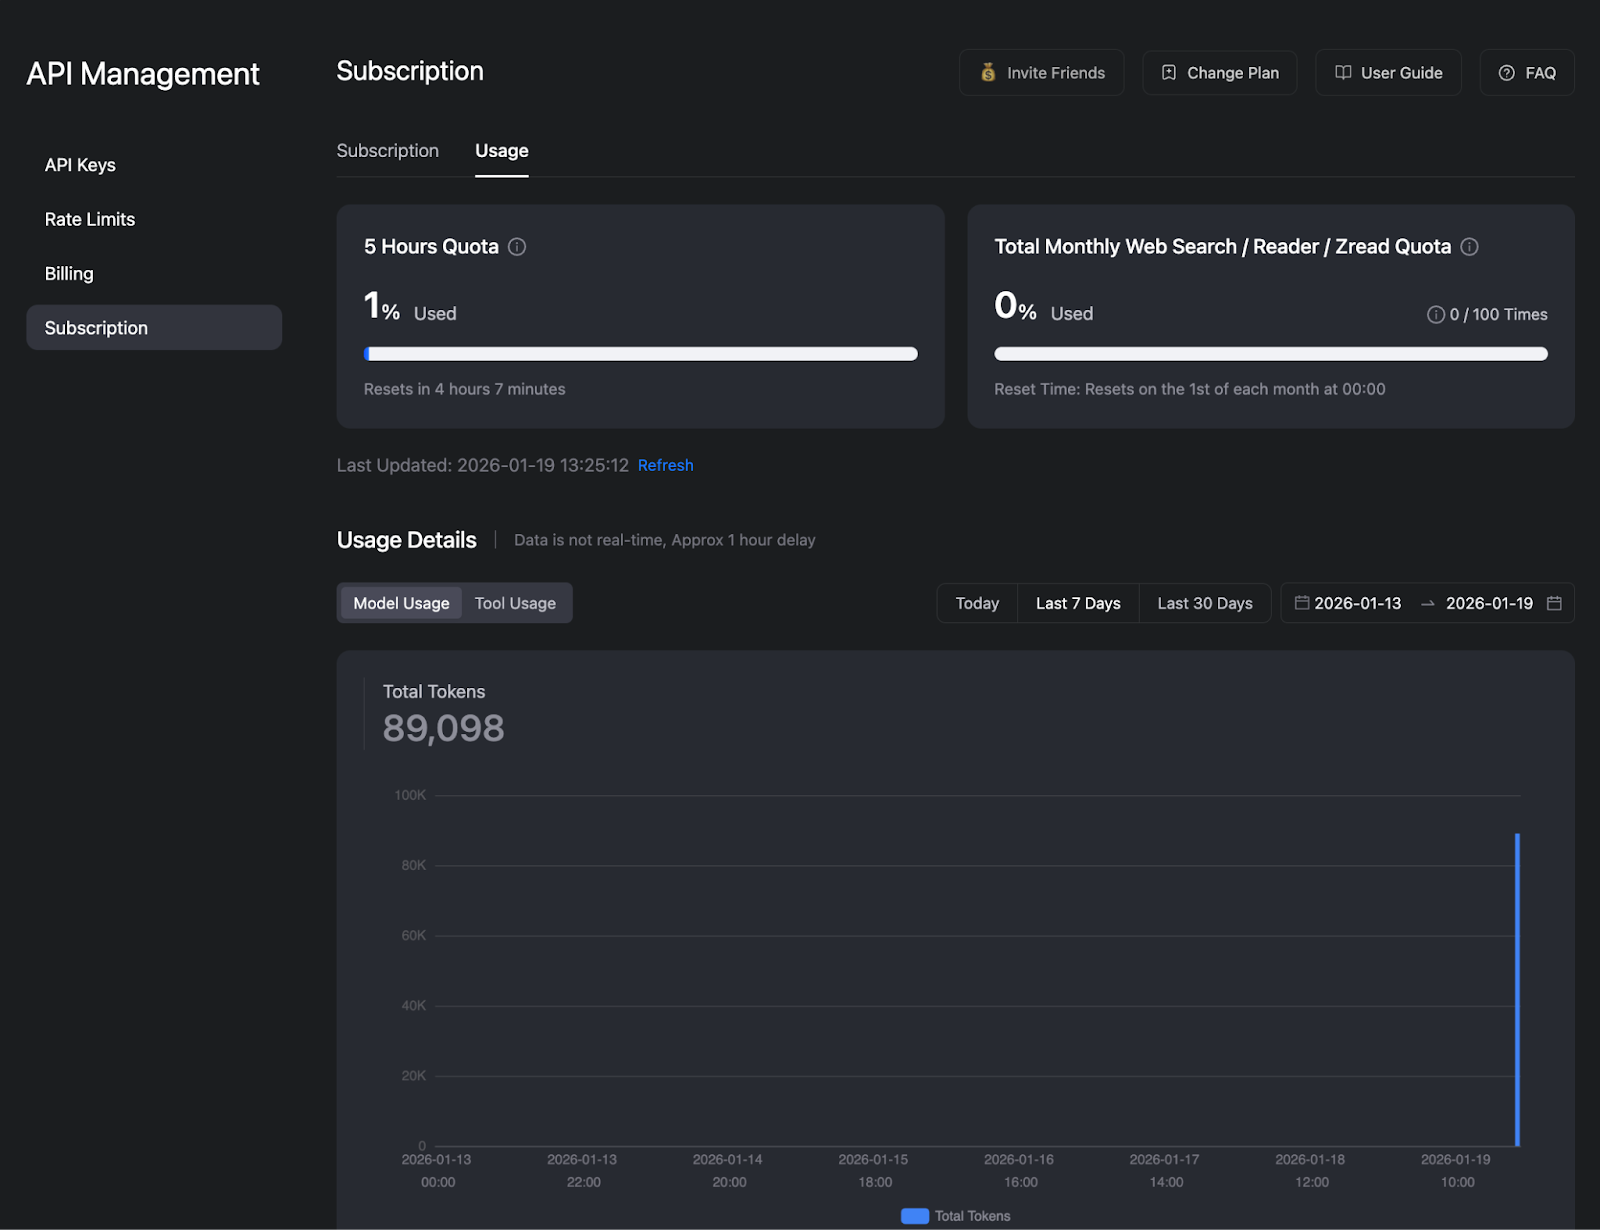Click the calendar icon after end date
1600x1230 pixels.
pyautogui.click(x=1554, y=603)
